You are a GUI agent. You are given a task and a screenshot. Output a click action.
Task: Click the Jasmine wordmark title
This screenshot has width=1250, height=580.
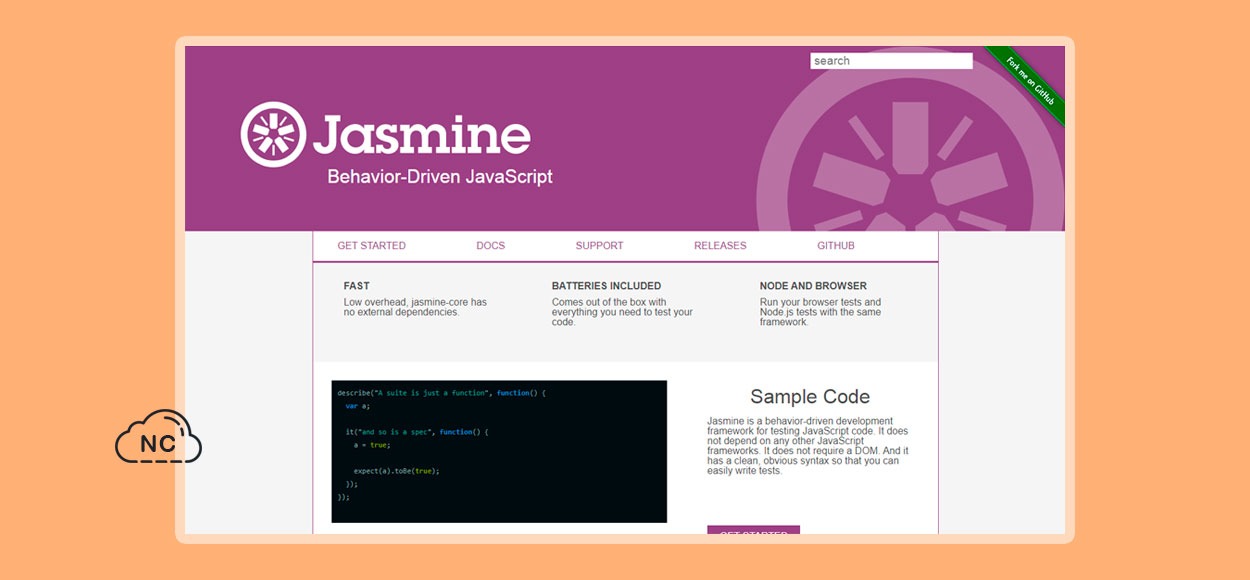click(421, 135)
